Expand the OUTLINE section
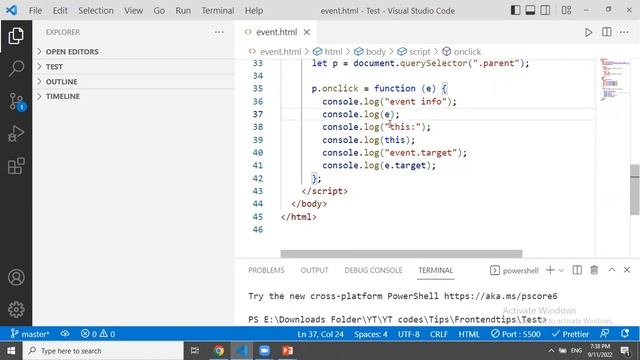This screenshot has width=640, height=360. pyautogui.click(x=133, y=81)
